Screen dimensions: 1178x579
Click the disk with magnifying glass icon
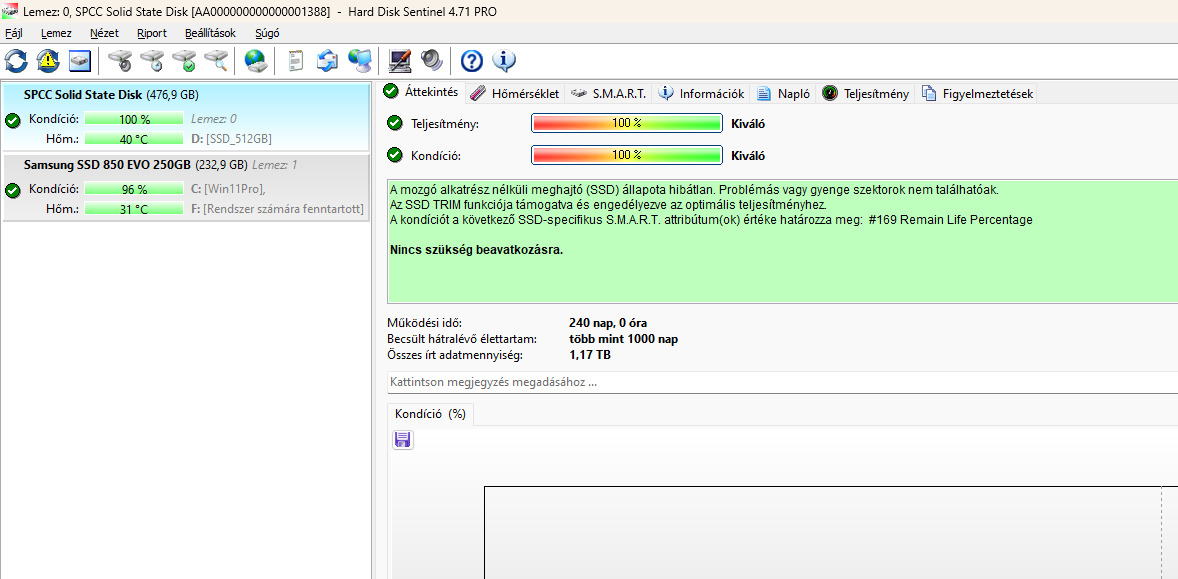click(x=216, y=60)
